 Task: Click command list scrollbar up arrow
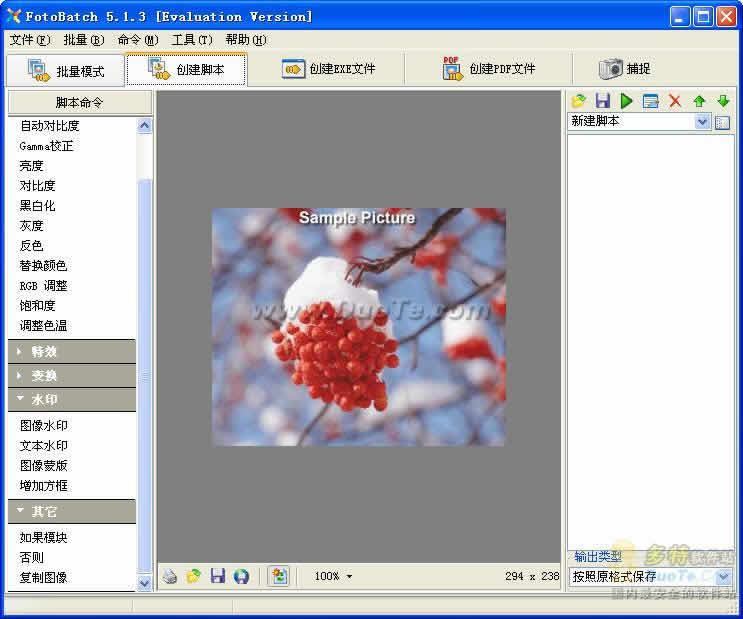click(x=145, y=126)
